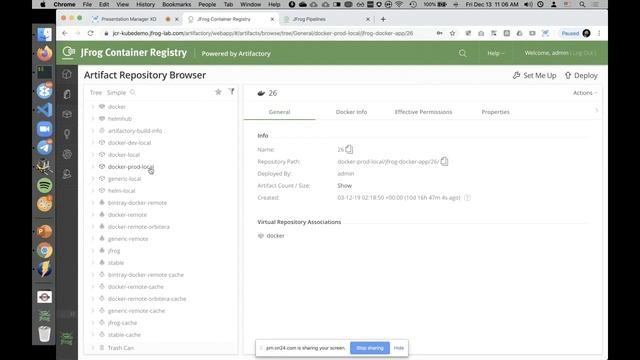The image size is (640, 360).
Task: Expand the docker virtual repository node
Action: tap(93, 107)
